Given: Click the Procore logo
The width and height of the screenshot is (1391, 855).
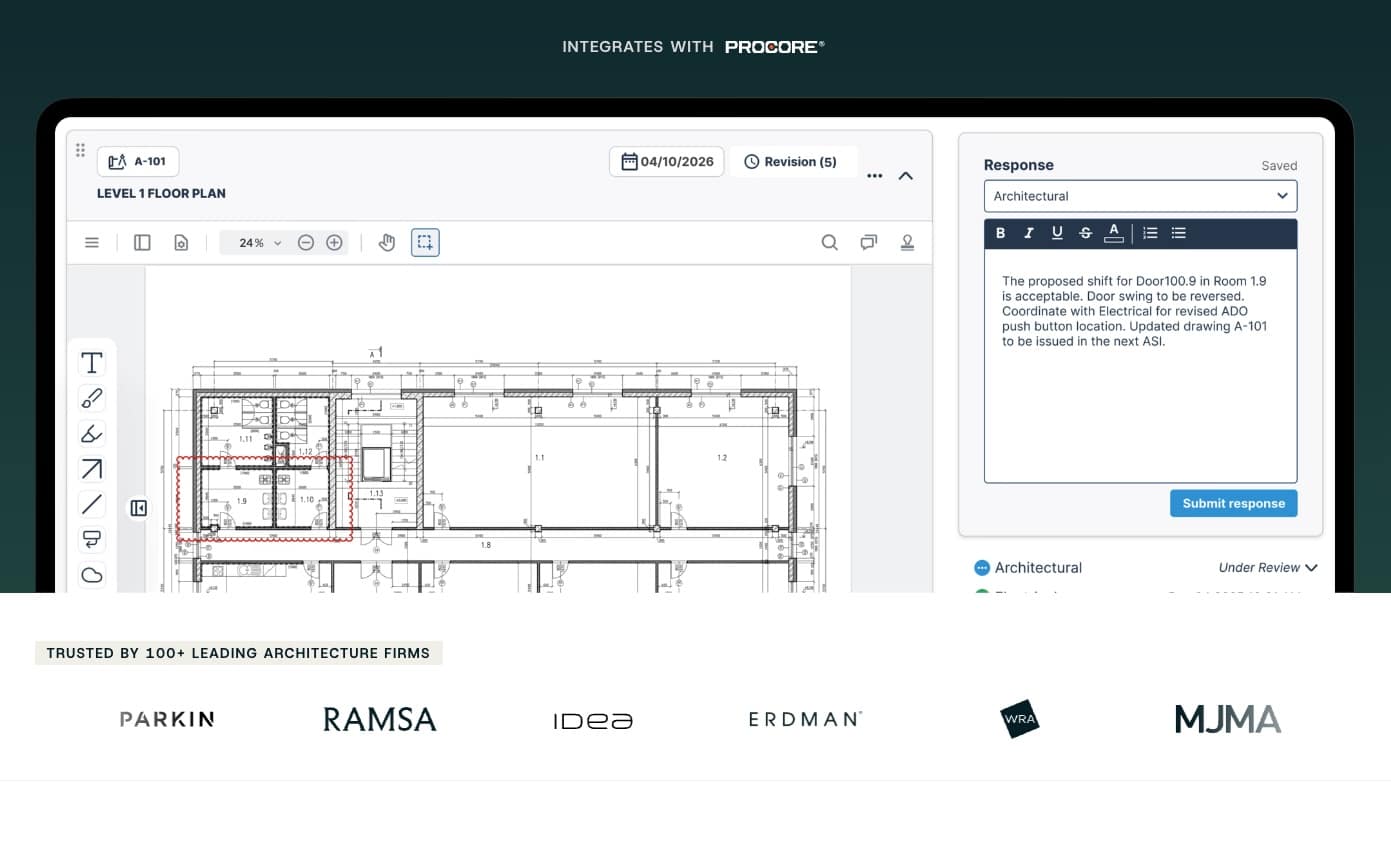Looking at the screenshot, I should pos(775,46).
